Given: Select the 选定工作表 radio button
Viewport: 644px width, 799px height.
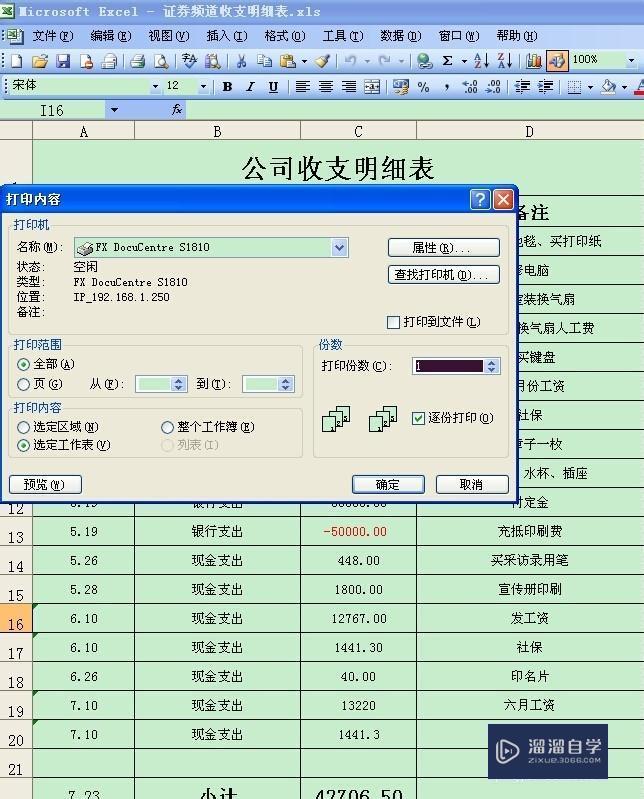Looking at the screenshot, I should 23,445.
